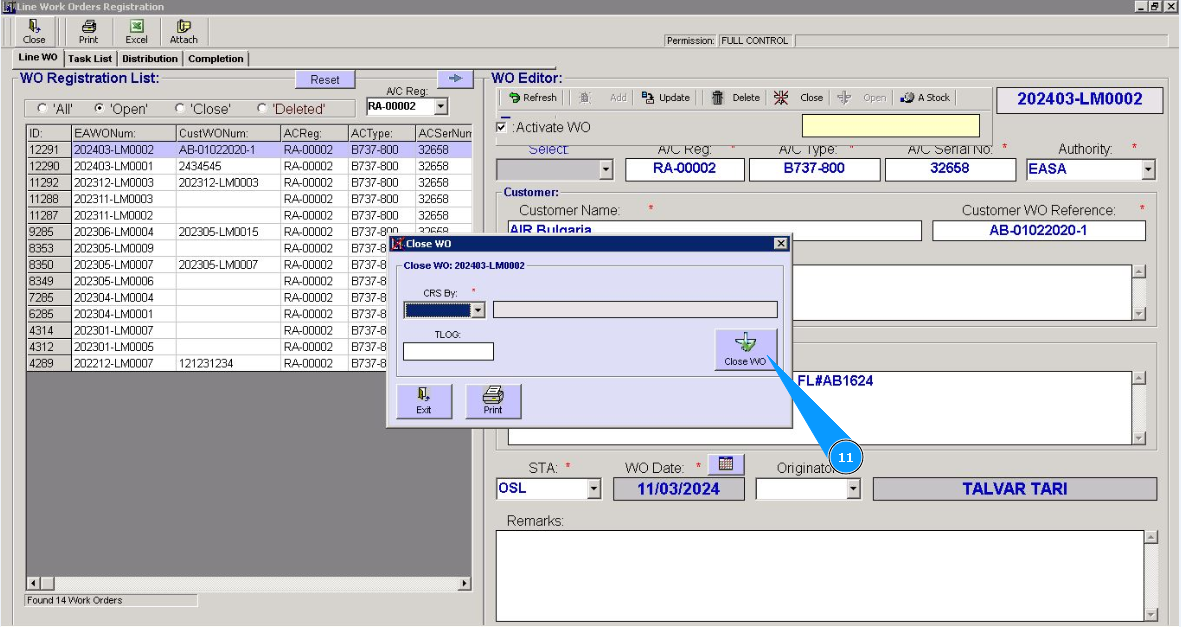Image resolution: width=1181 pixels, height=629 pixels.
Task: Click the A/C Type field B737-800
Action: point(814,169)
